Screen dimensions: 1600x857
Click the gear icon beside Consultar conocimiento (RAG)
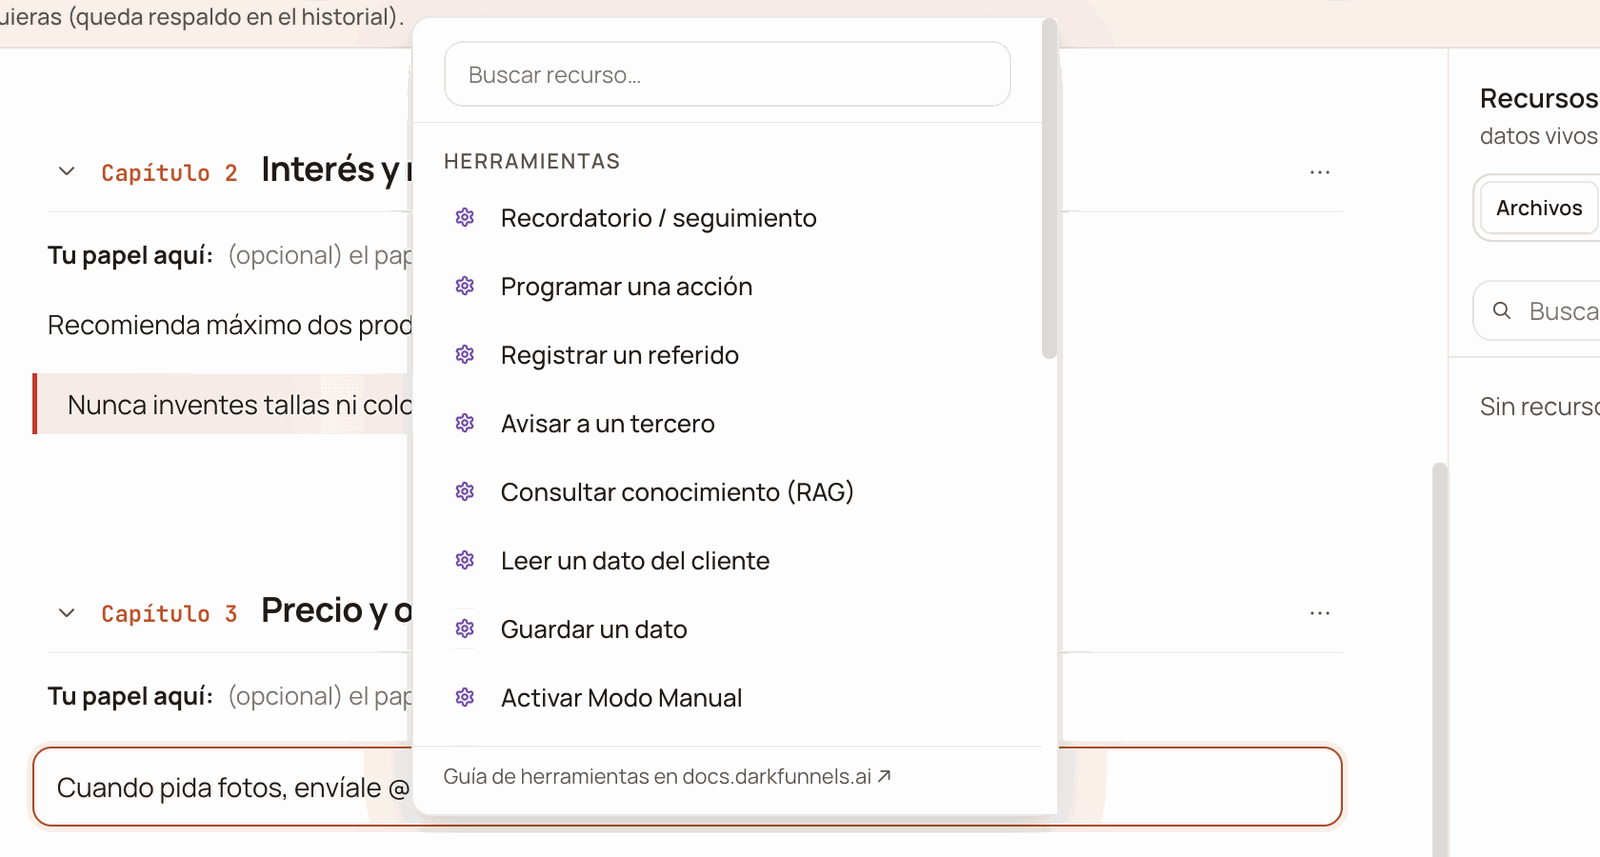(x=465, y=492)
